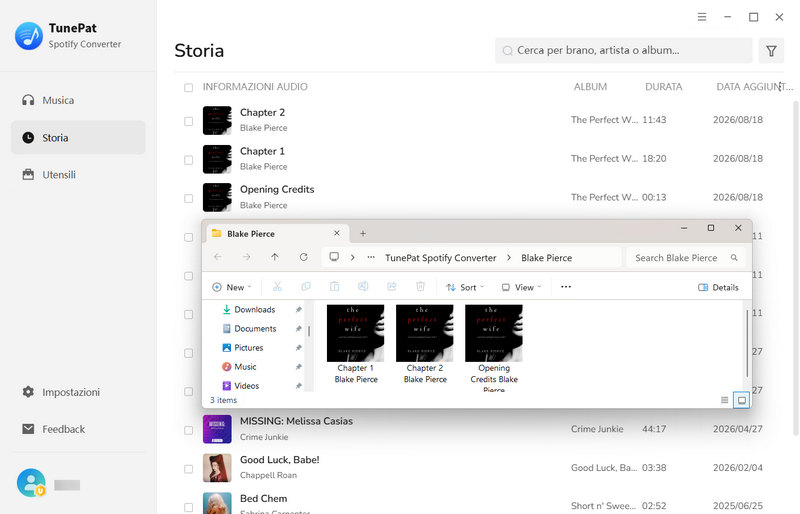Check the MISSING: Melissa Casias checkbox
The height and width of the screenshot is (514, 800).
[188, 430]
